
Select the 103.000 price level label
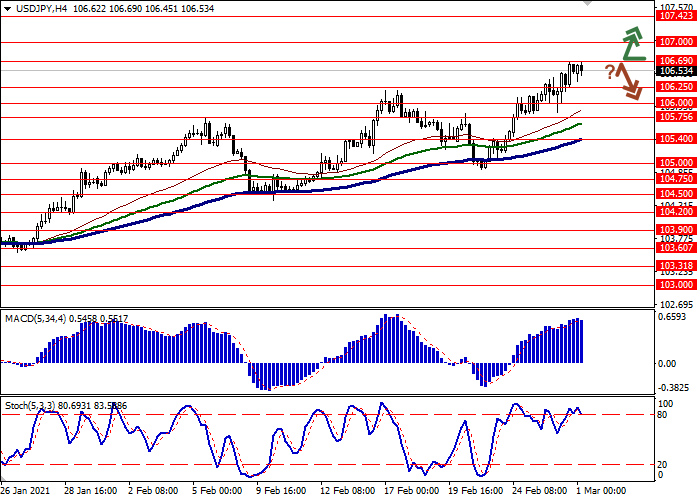coord(676,285)
